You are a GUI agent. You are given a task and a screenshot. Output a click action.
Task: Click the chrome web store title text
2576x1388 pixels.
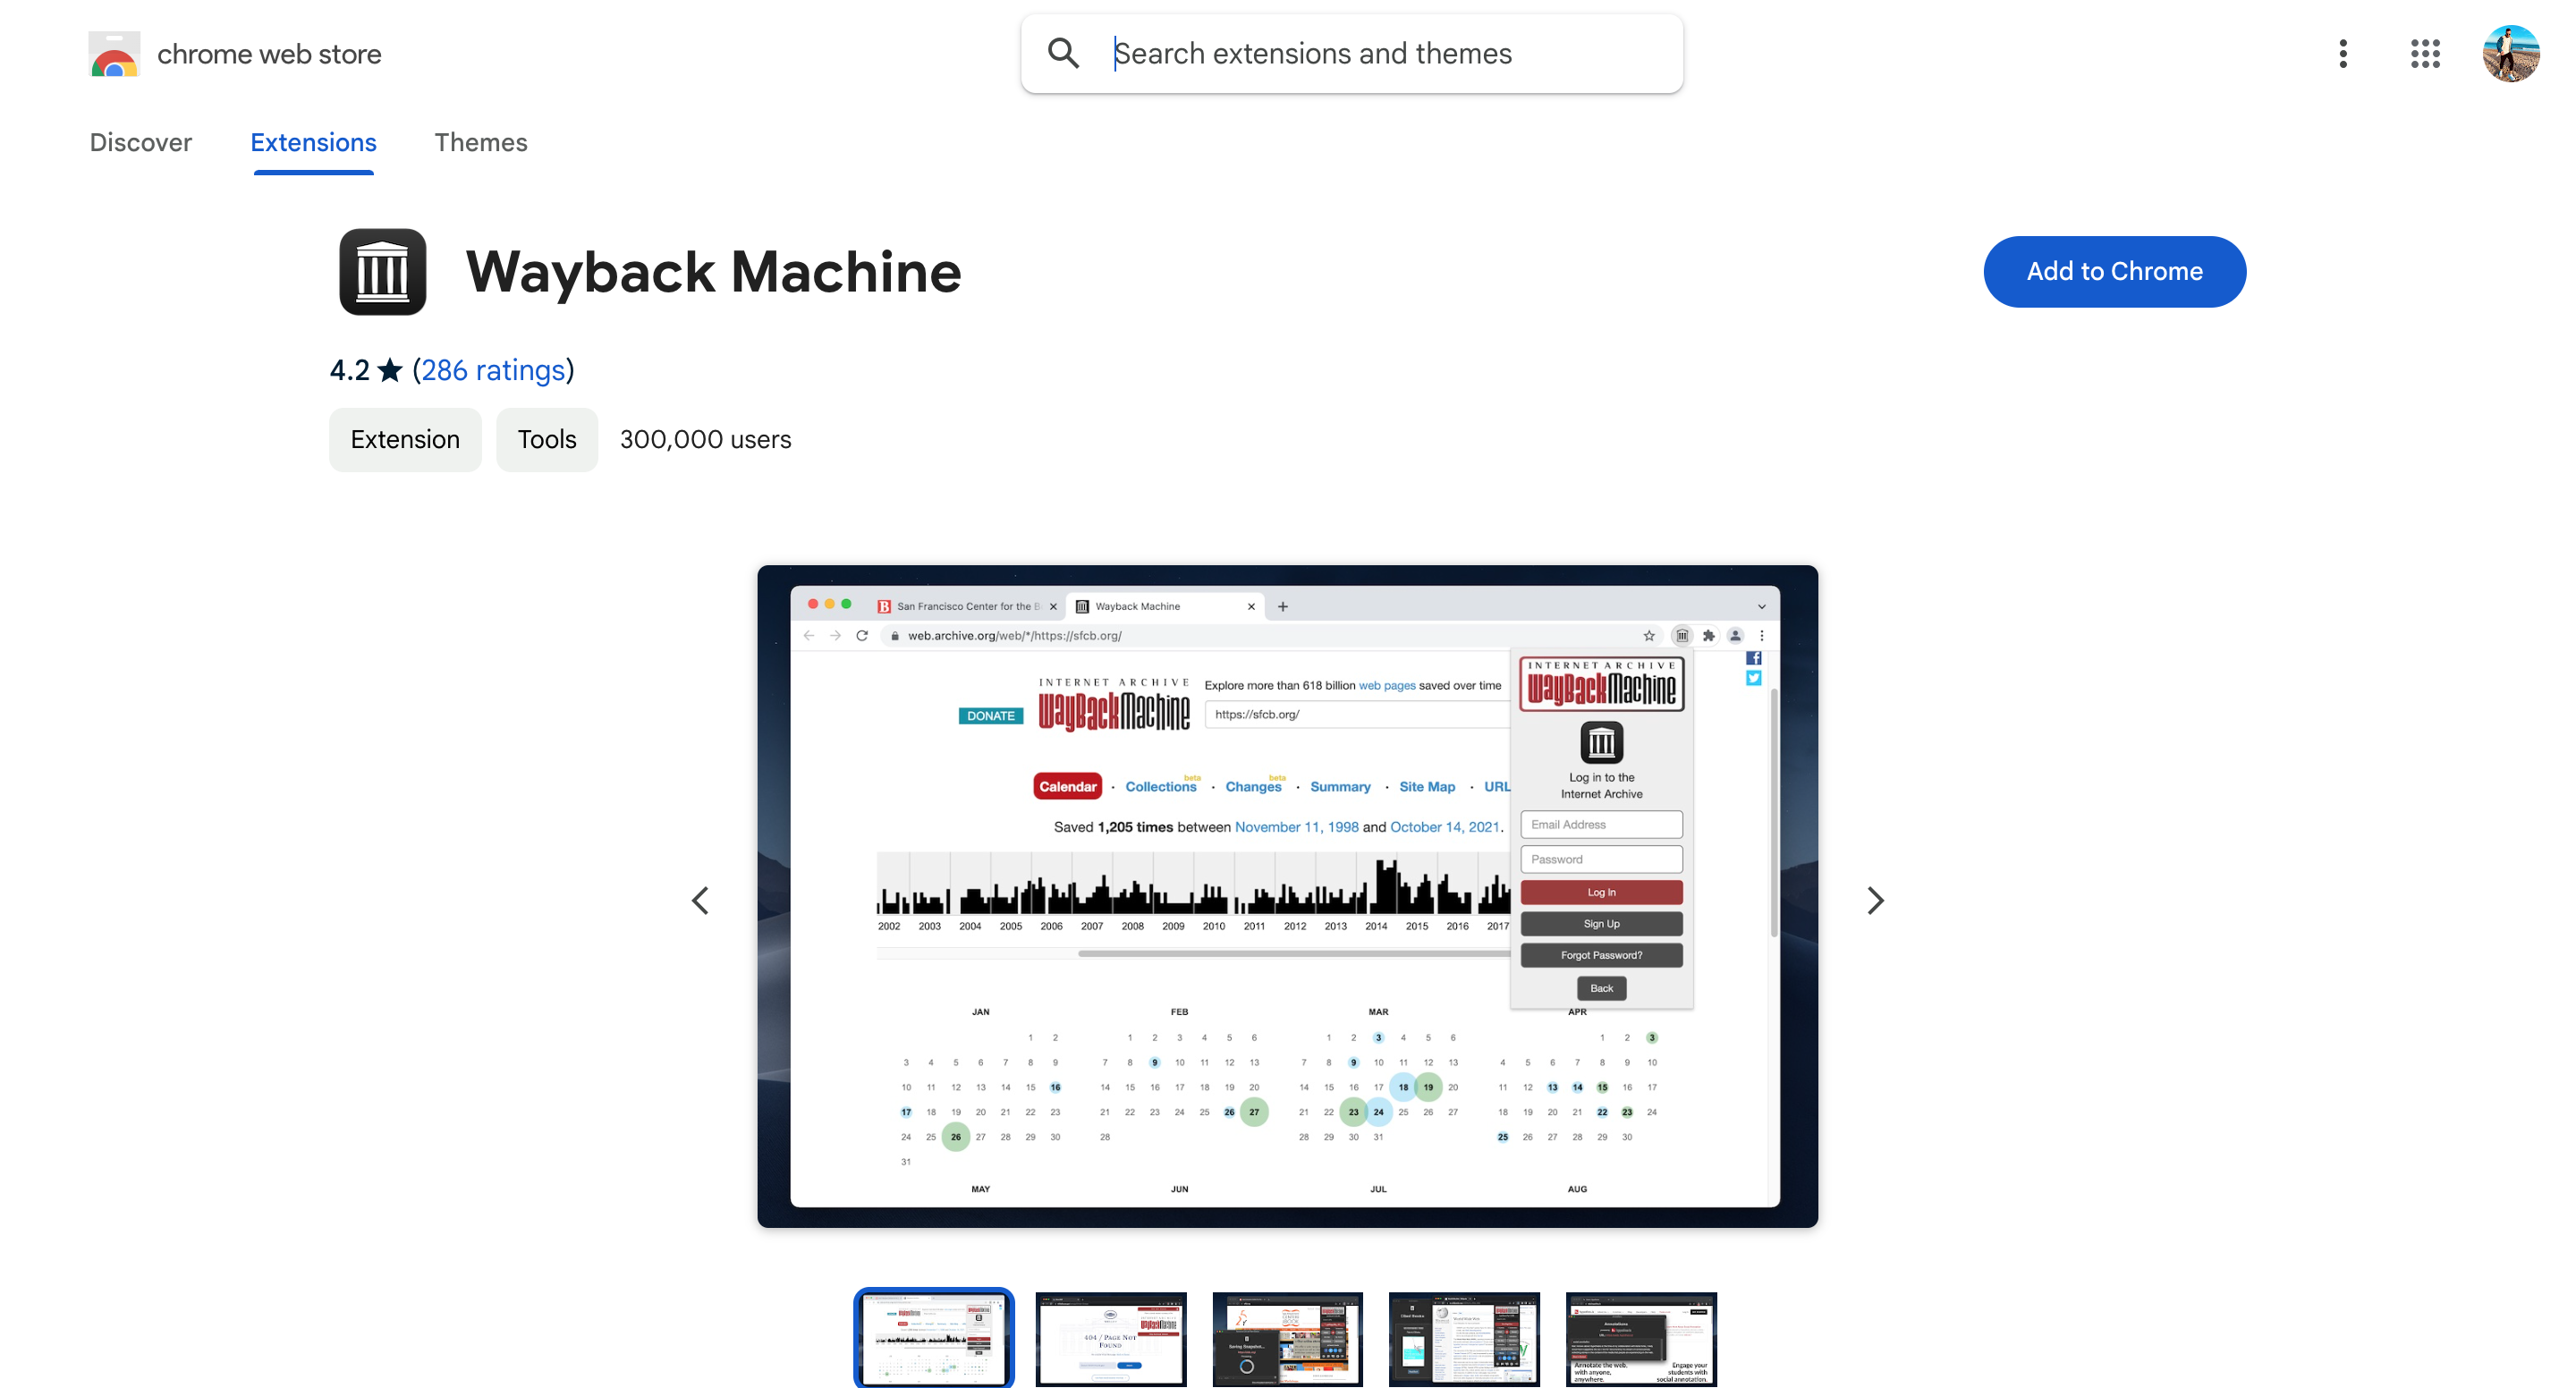[269, 54]
